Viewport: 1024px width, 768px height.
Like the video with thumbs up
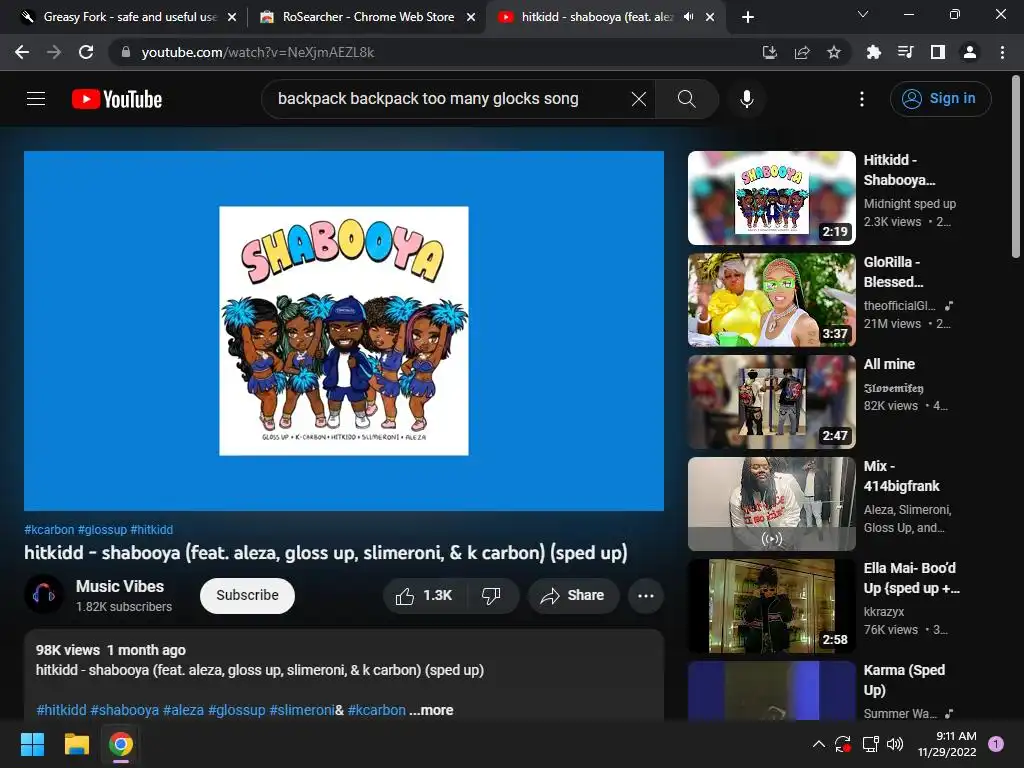tap(424, 596)
